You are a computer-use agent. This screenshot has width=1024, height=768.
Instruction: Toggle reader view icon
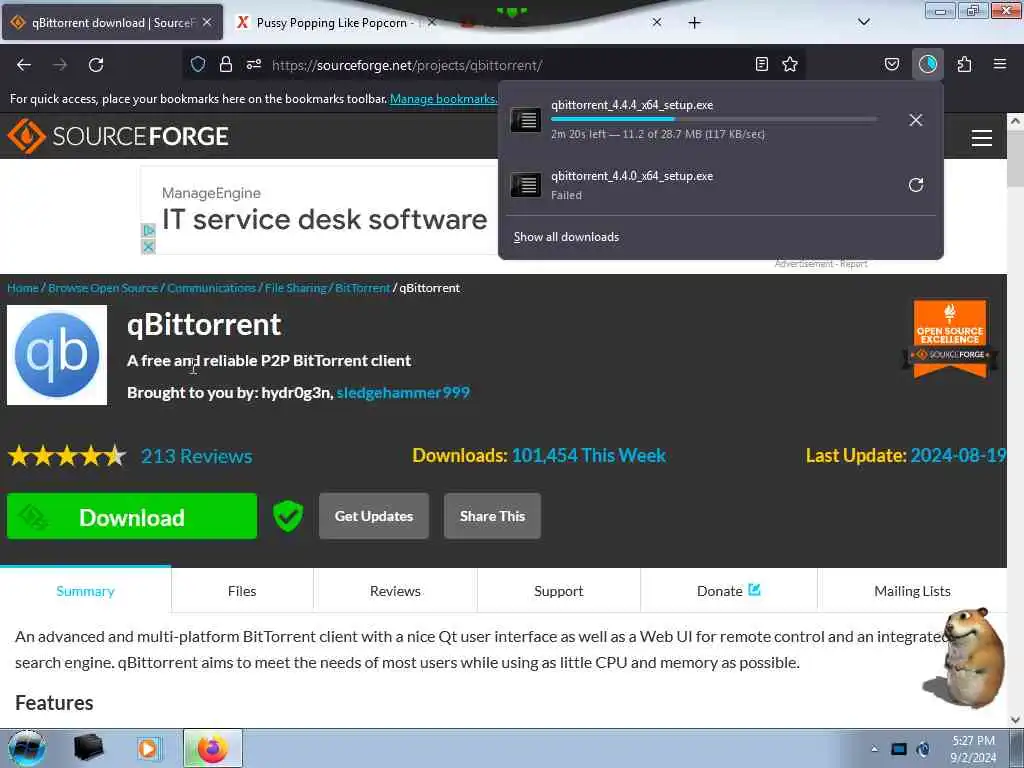point(761,64)
